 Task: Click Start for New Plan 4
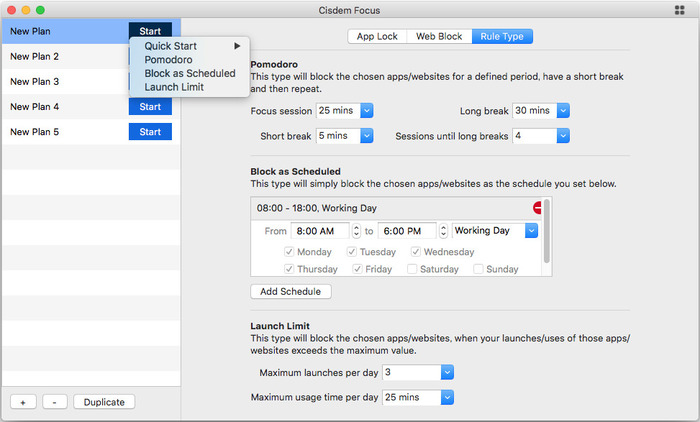click(150, 107)
